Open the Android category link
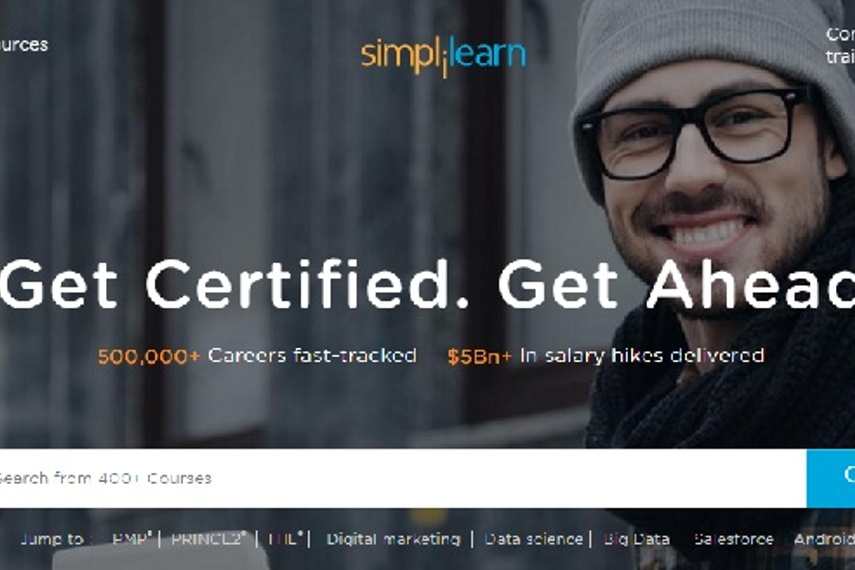Screen dimensions: 855x570 824,539
